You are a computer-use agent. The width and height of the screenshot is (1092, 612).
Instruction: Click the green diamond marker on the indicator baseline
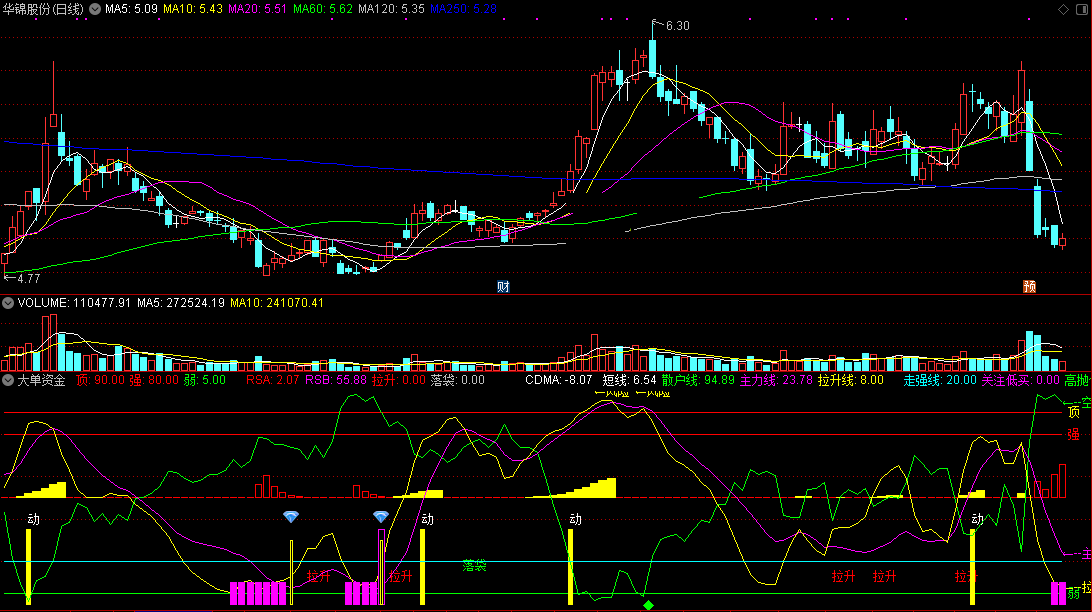648,605
